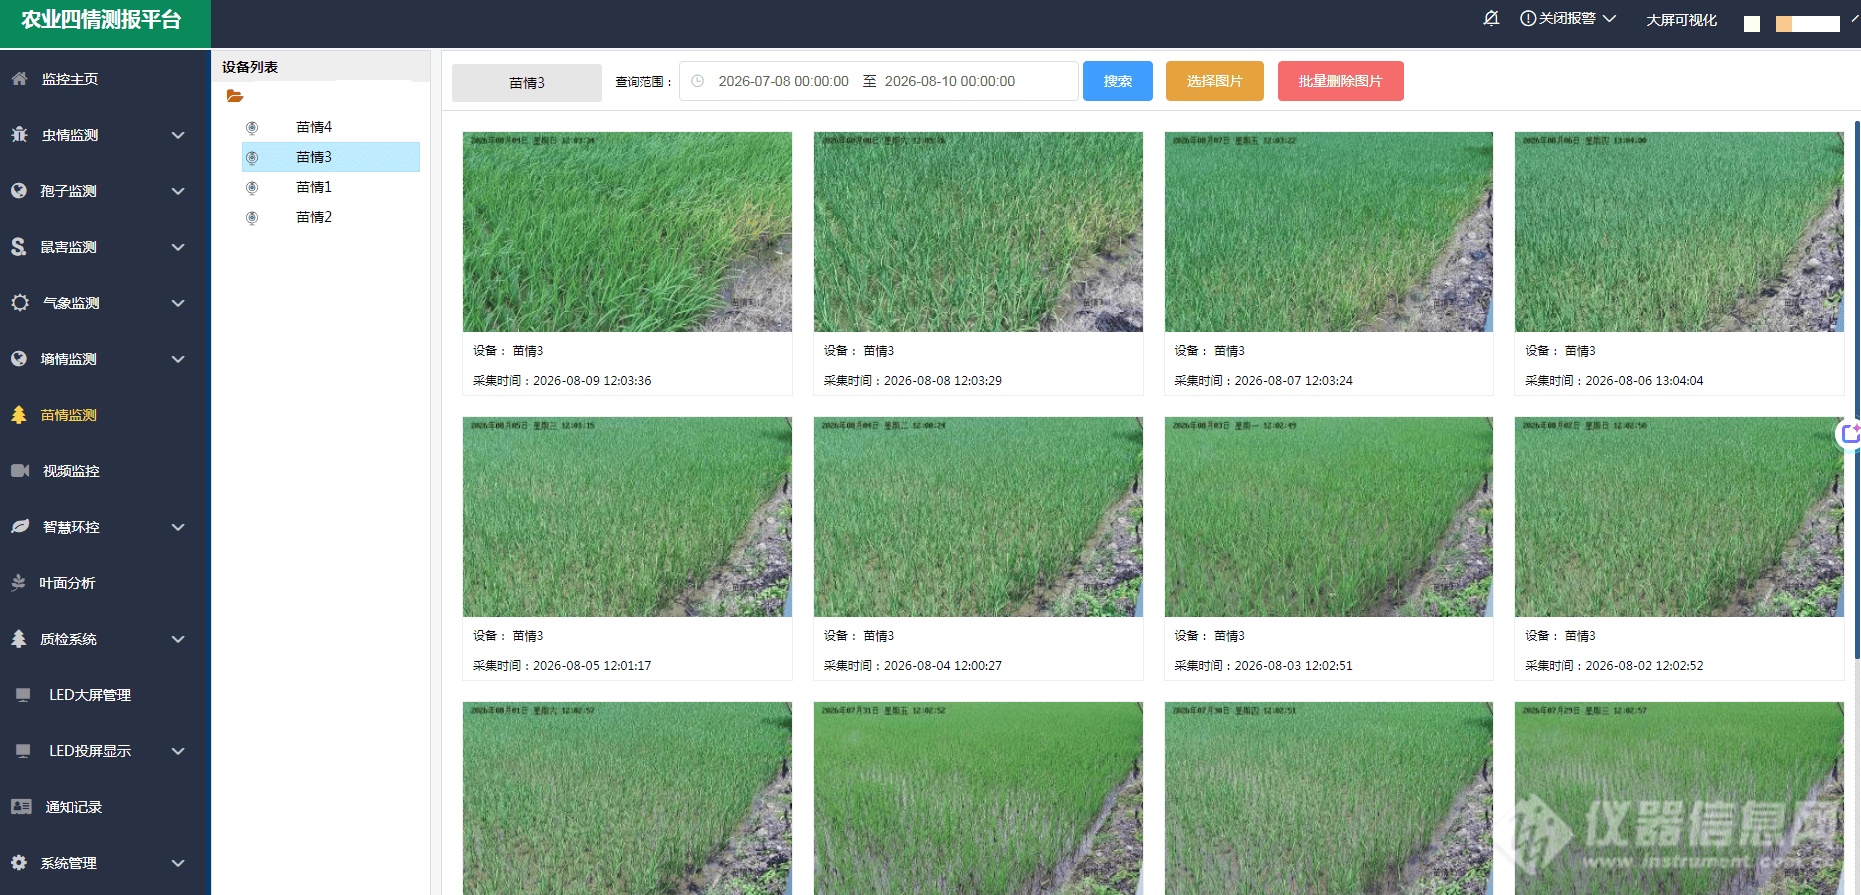Open photo captured 2026-08-05 12:01:17
Viewport: 1861px width, 895px height.
click(x=627, y=517)
